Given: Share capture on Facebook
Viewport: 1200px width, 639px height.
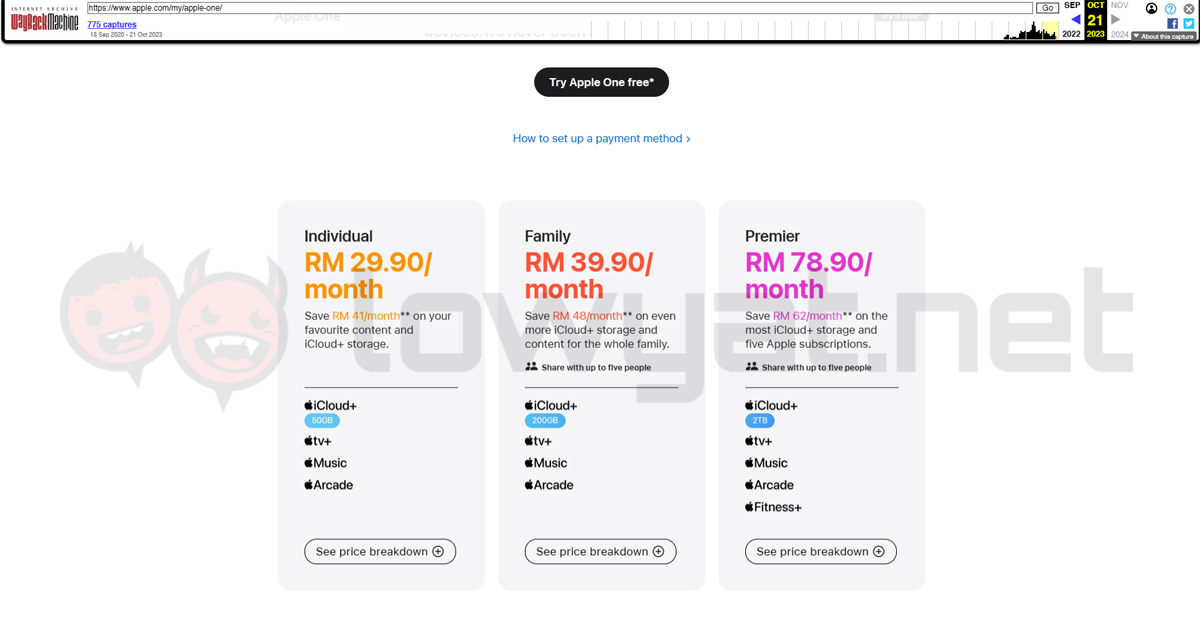Looking at the screenshot, I should (x=1173, y=23).
